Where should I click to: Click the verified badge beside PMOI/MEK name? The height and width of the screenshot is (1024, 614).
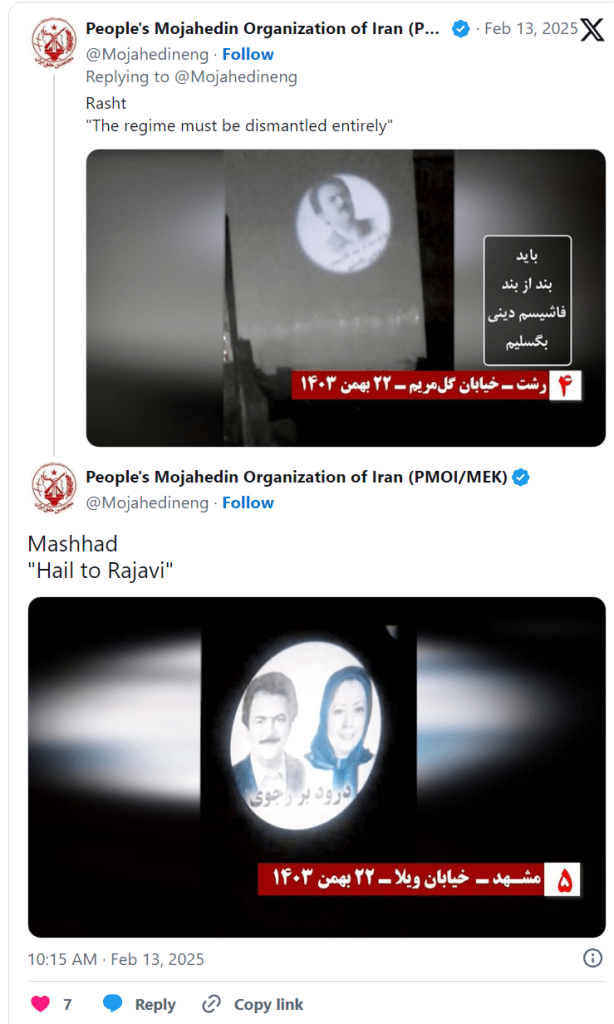(x=521, y=477)
